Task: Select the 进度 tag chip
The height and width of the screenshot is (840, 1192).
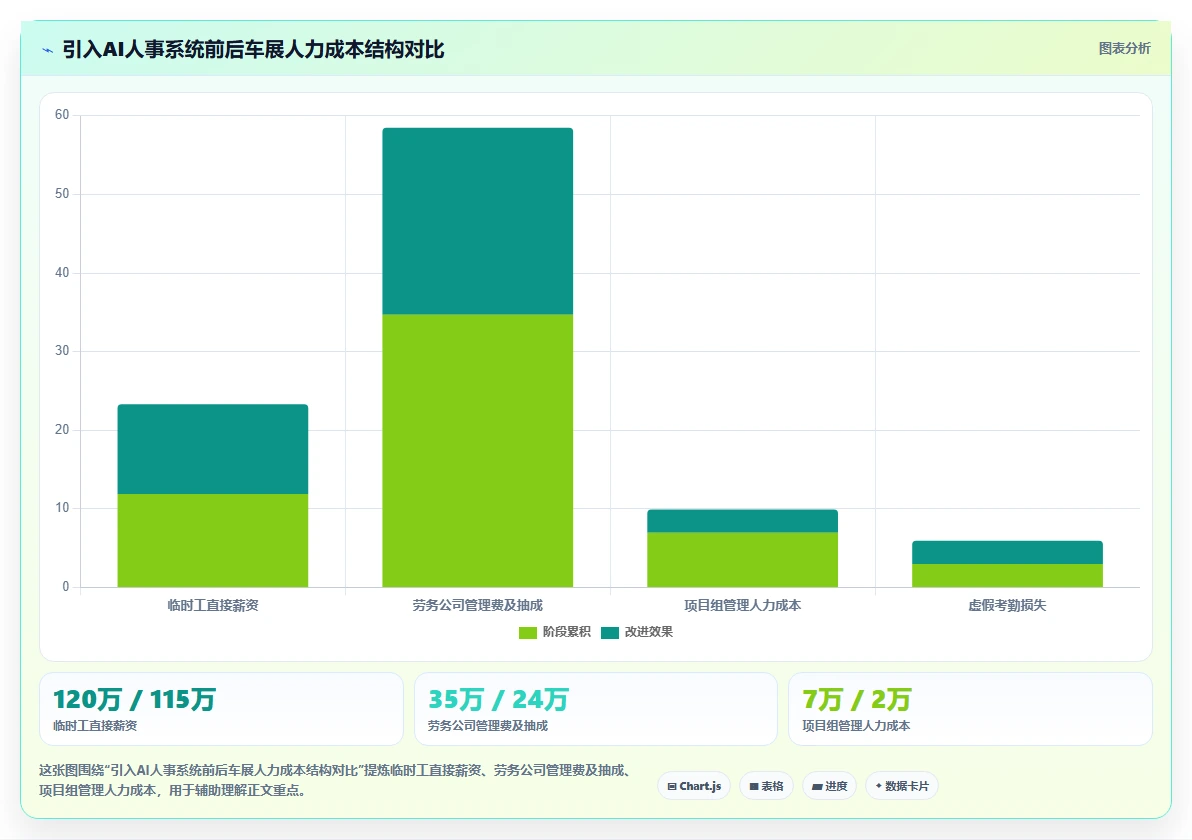Action: pyautogui.click(x=829, y=786)
